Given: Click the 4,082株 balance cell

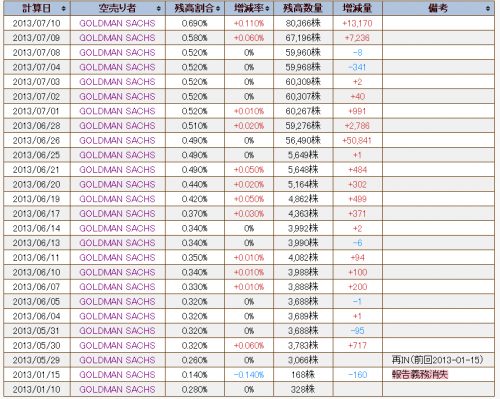Looking at the screenshot, I should [x=303, y=258].
